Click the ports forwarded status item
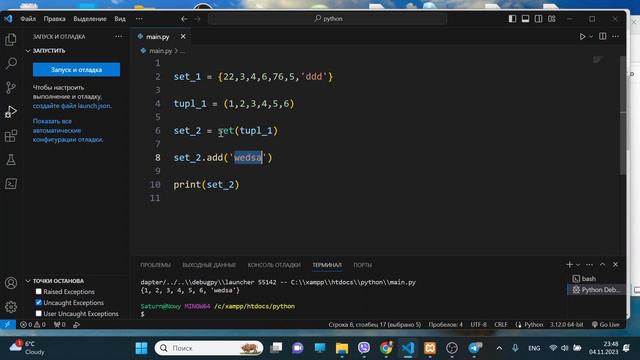The width and height of the screenshot is (640, 360). (60, 324)
